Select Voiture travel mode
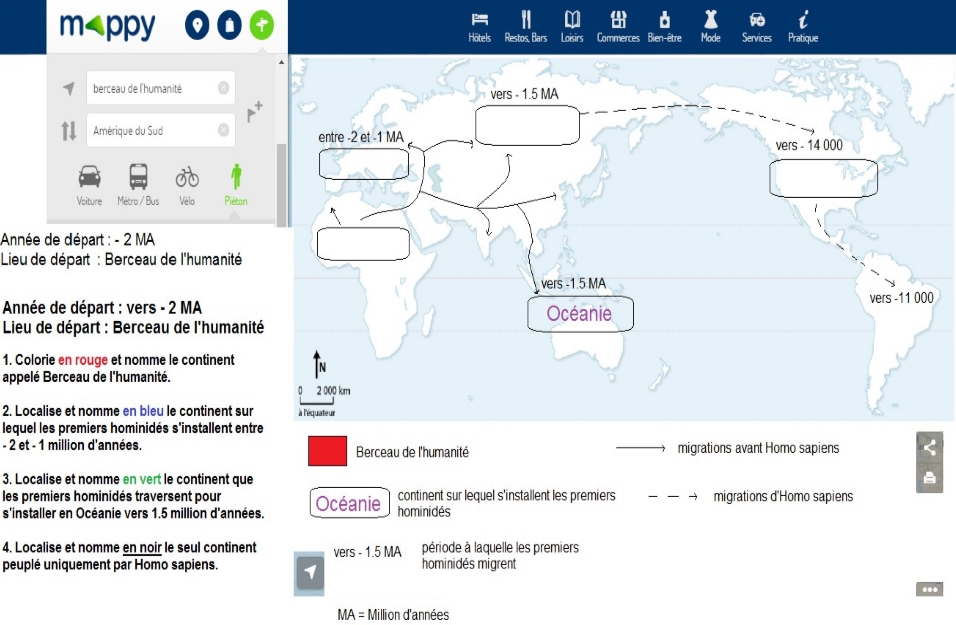 point(89,185)
